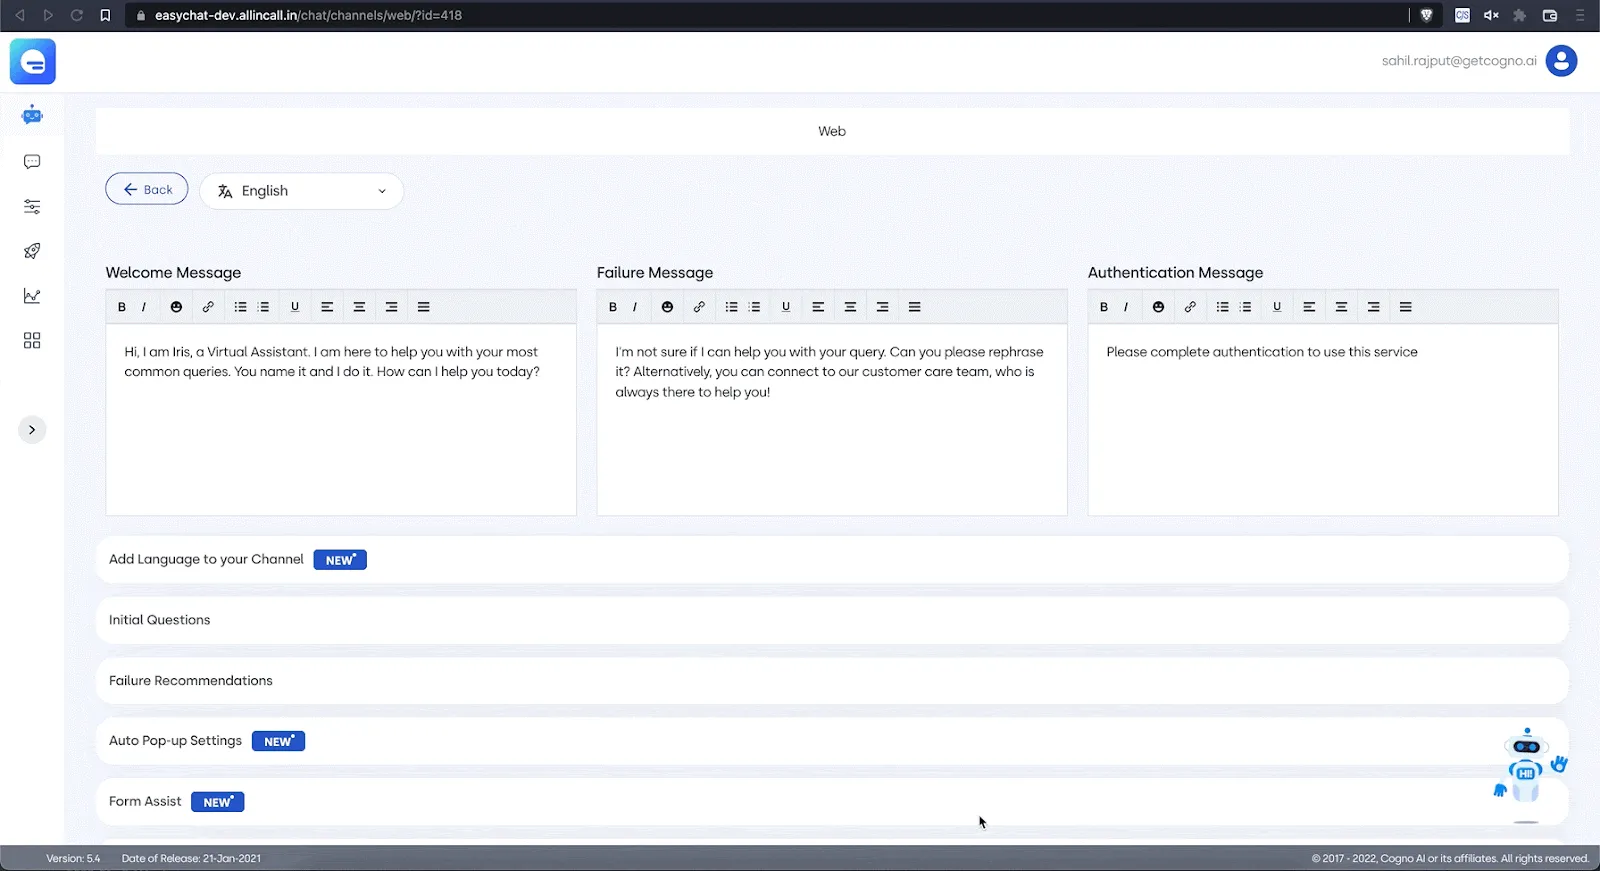Apply bullet list in Welcome Message toolbar
Viewport: 1600px width, 871px height.
click(240, 307)
